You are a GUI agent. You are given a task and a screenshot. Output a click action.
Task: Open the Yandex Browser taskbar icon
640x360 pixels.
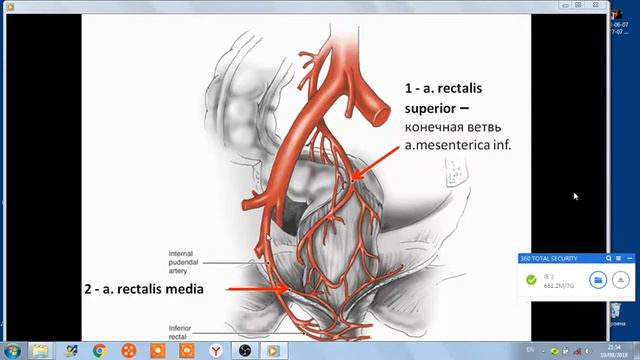(x=216, y=351)
